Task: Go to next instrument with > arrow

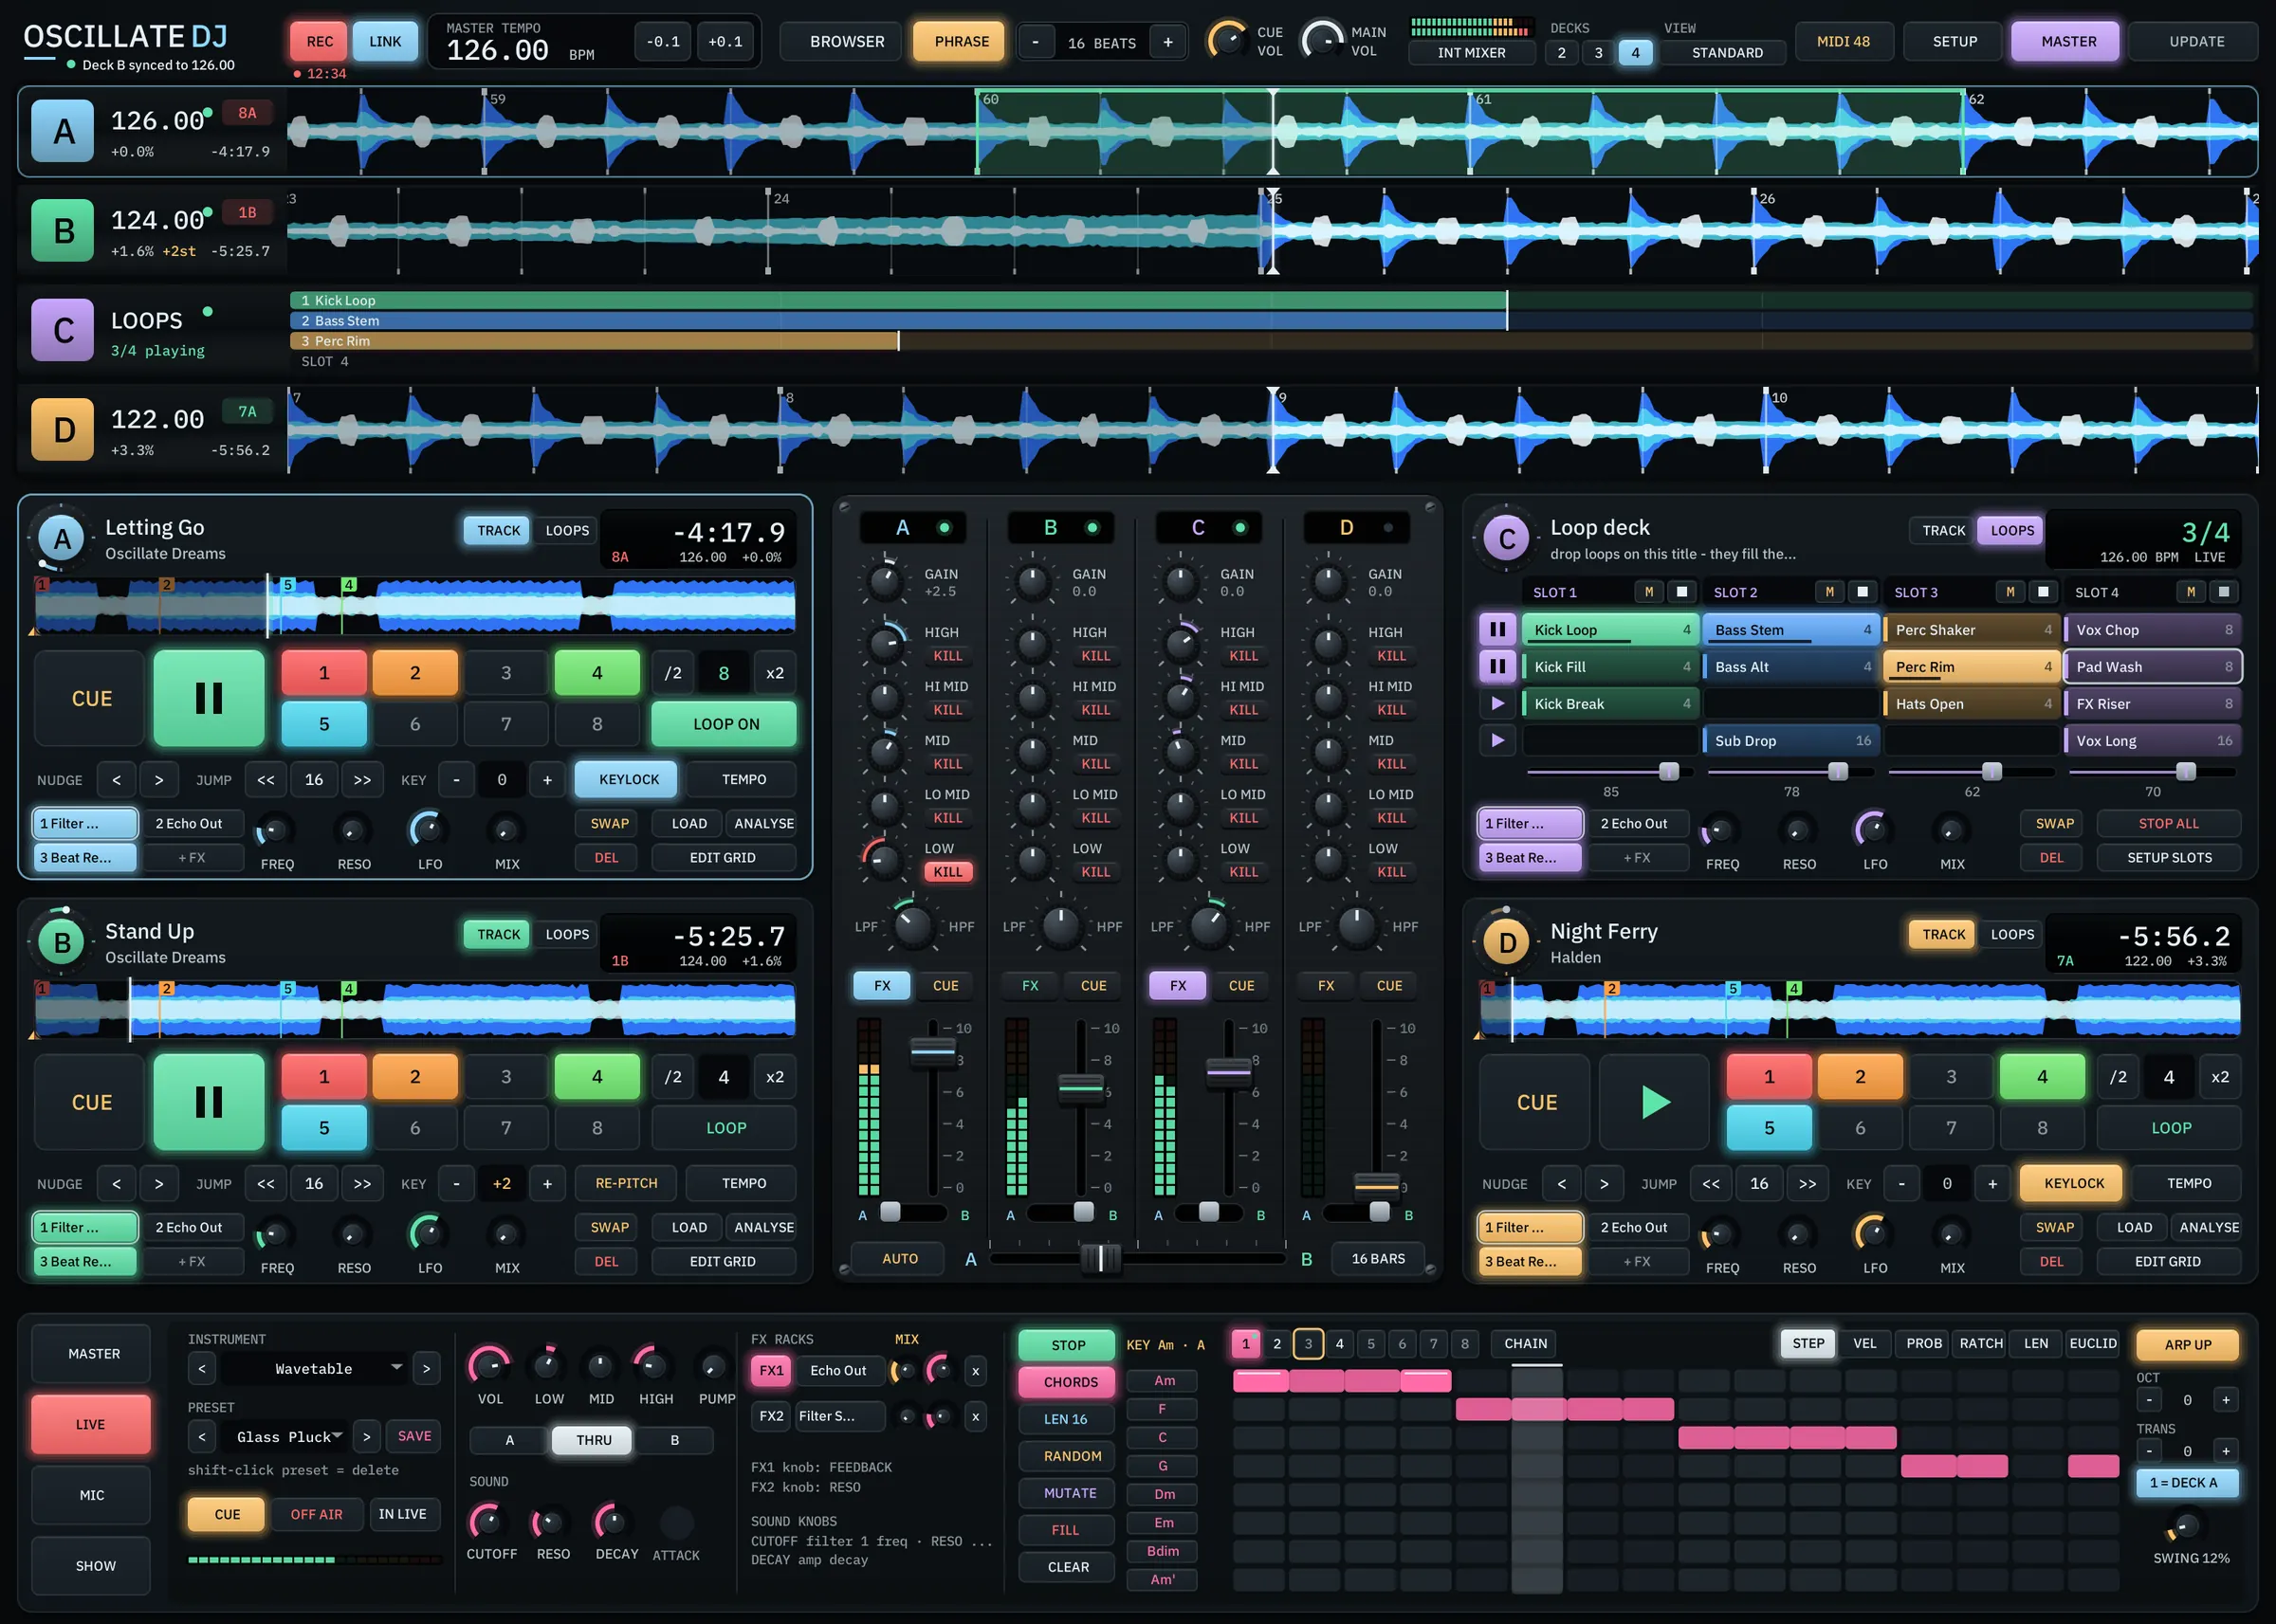Action: coord(426,1369)
